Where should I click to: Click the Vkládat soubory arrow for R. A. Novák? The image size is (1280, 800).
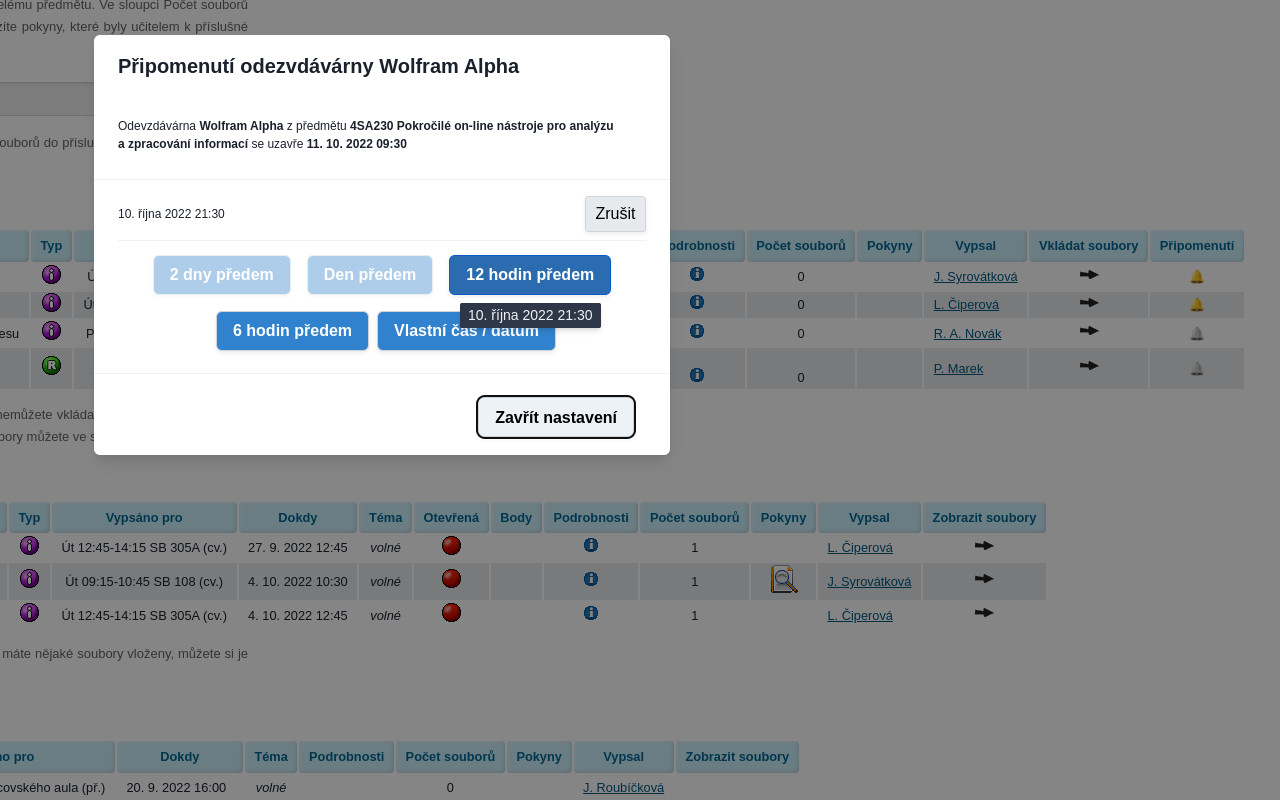pos(1089,331)
